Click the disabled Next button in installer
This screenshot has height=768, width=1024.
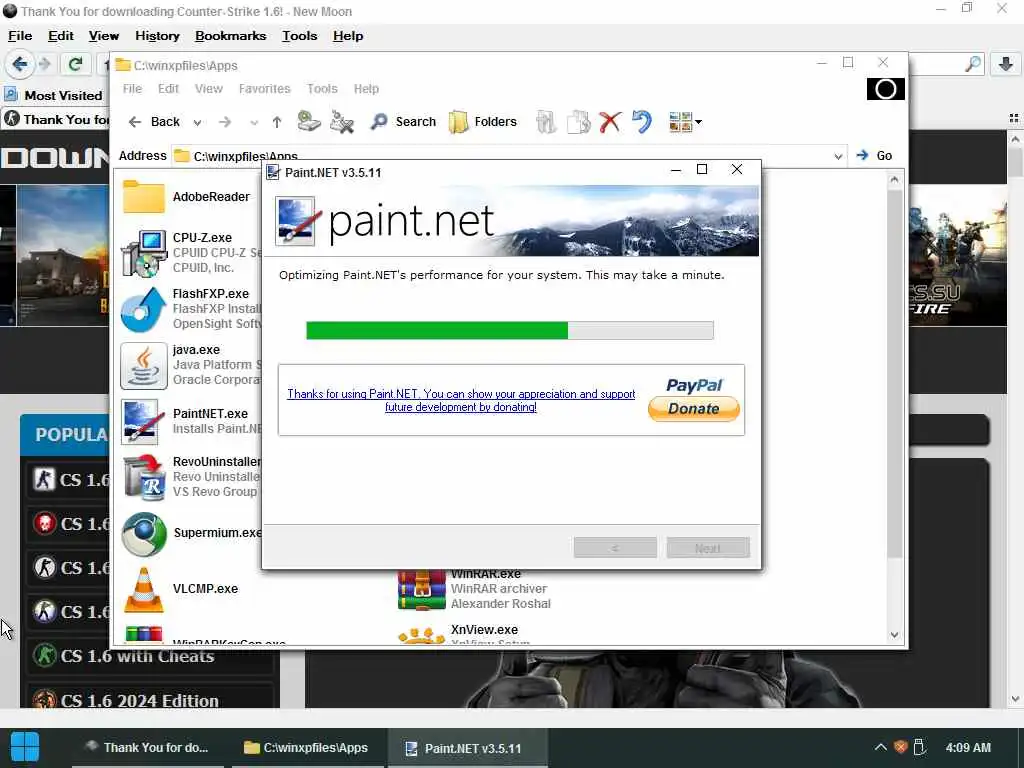click(708, 548)
